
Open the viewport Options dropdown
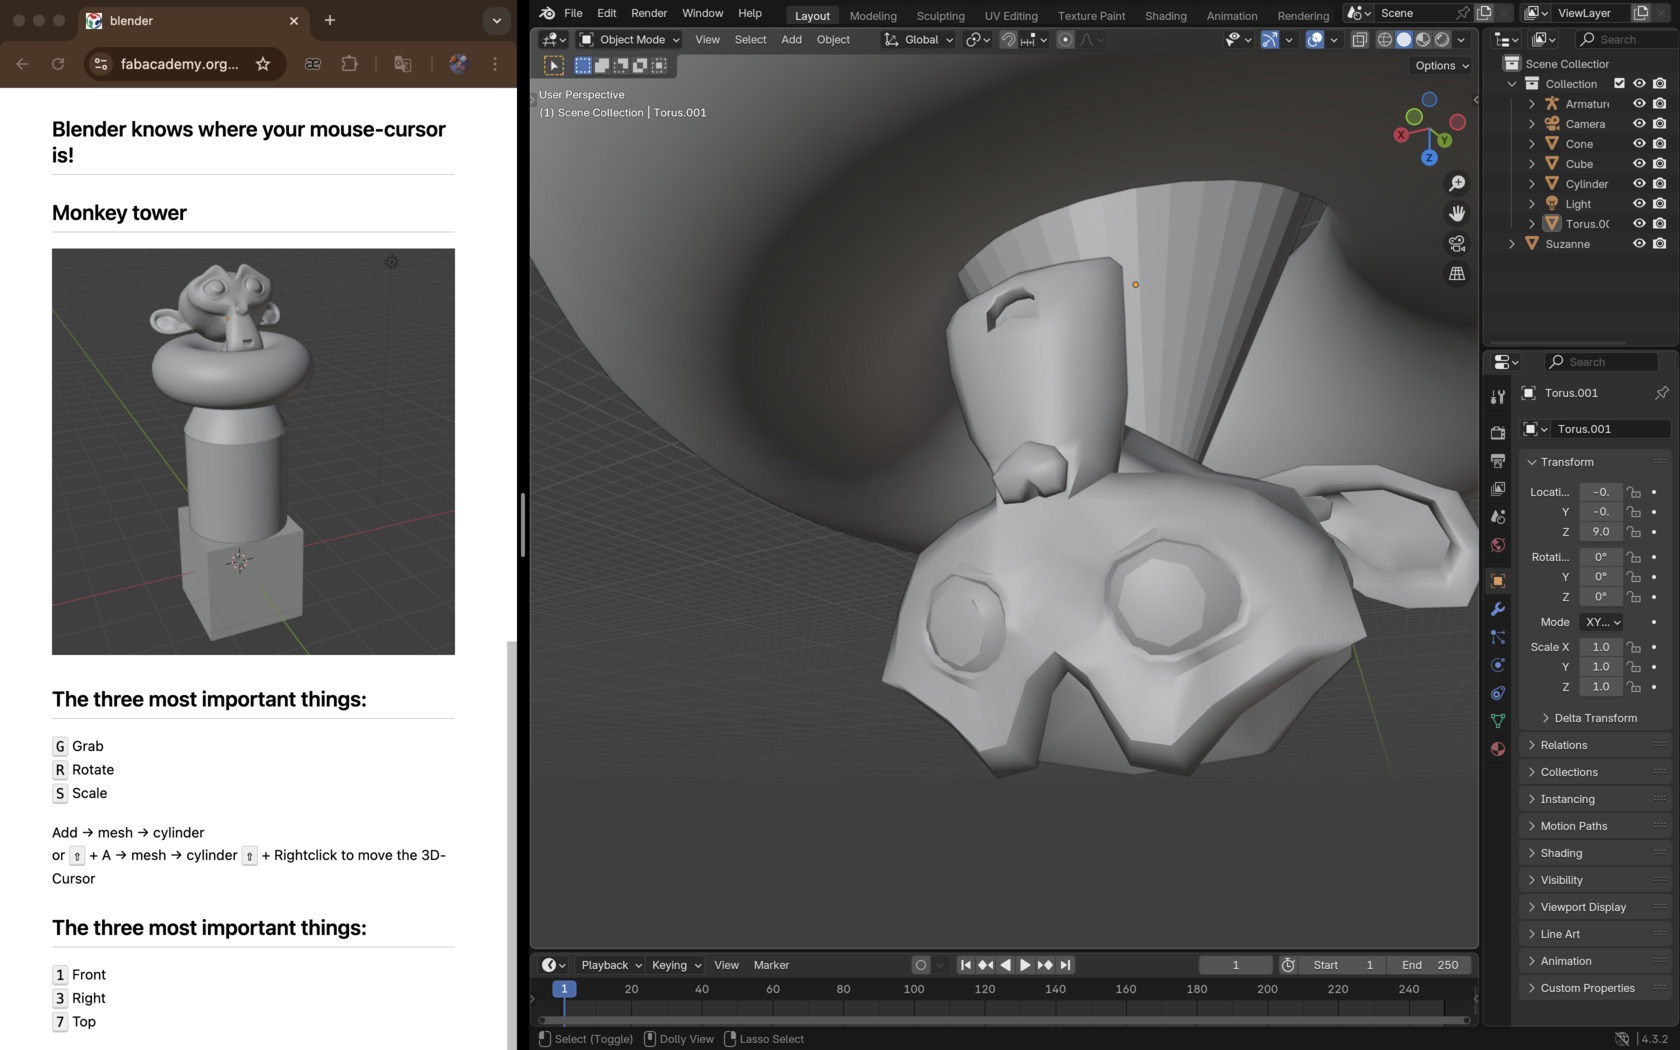tap(1441, 66)
